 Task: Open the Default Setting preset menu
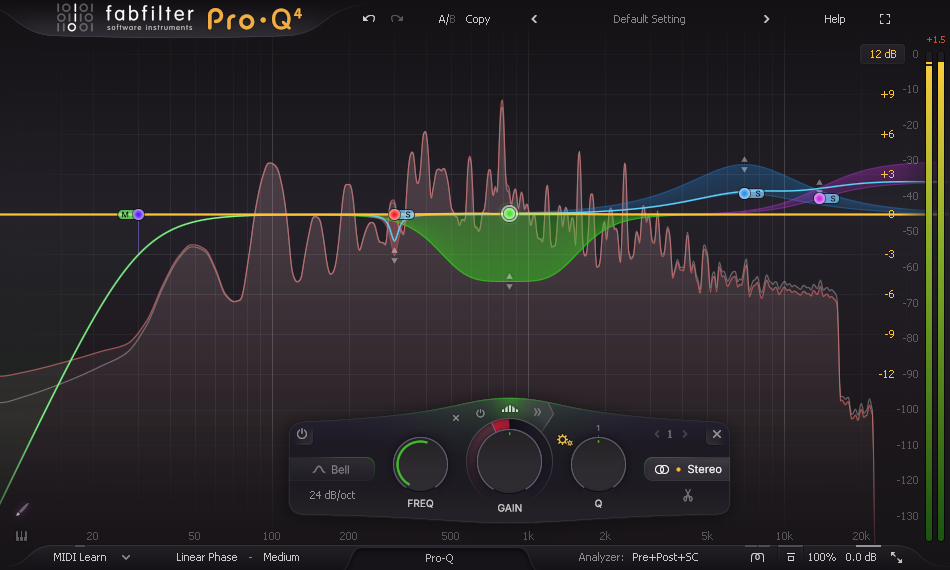(x=649, y=19)
